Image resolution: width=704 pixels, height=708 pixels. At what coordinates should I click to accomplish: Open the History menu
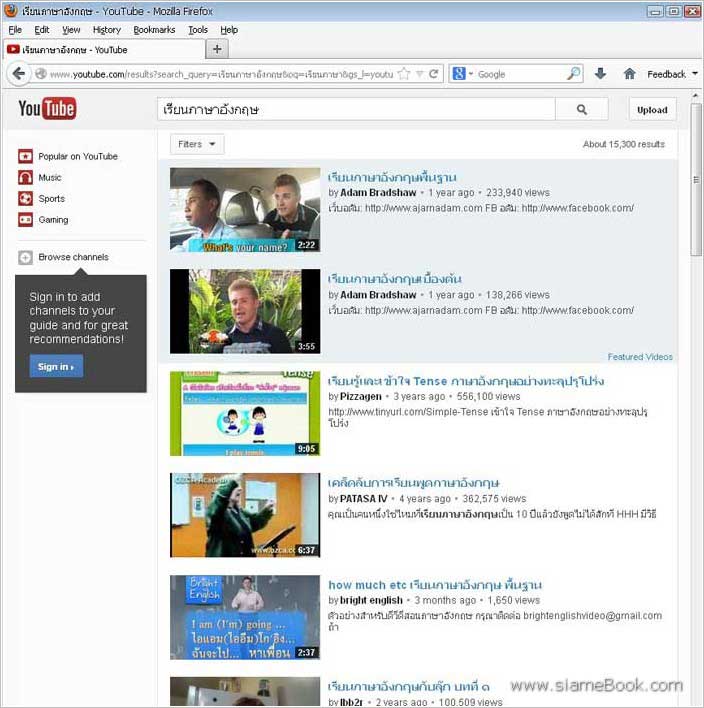[107, 30]
